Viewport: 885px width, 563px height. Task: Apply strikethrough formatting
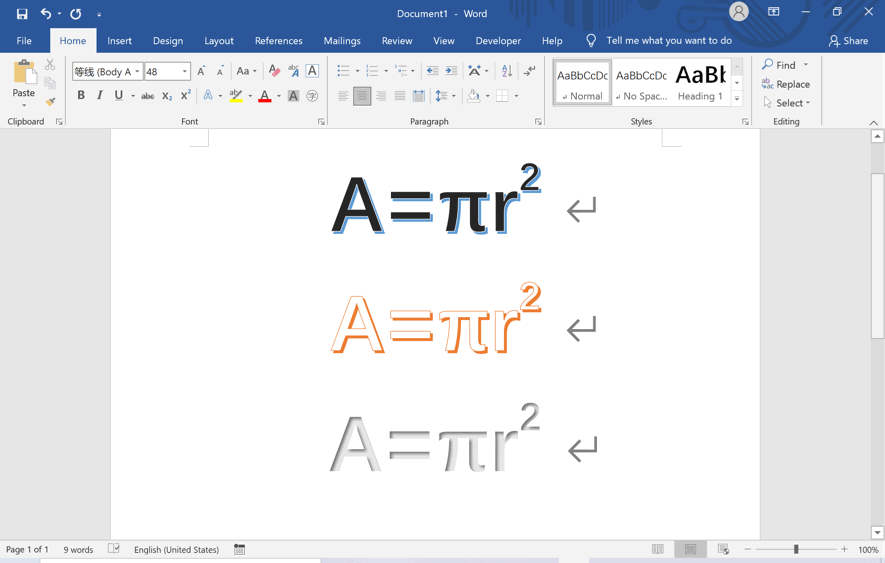[x=147, y=96]
